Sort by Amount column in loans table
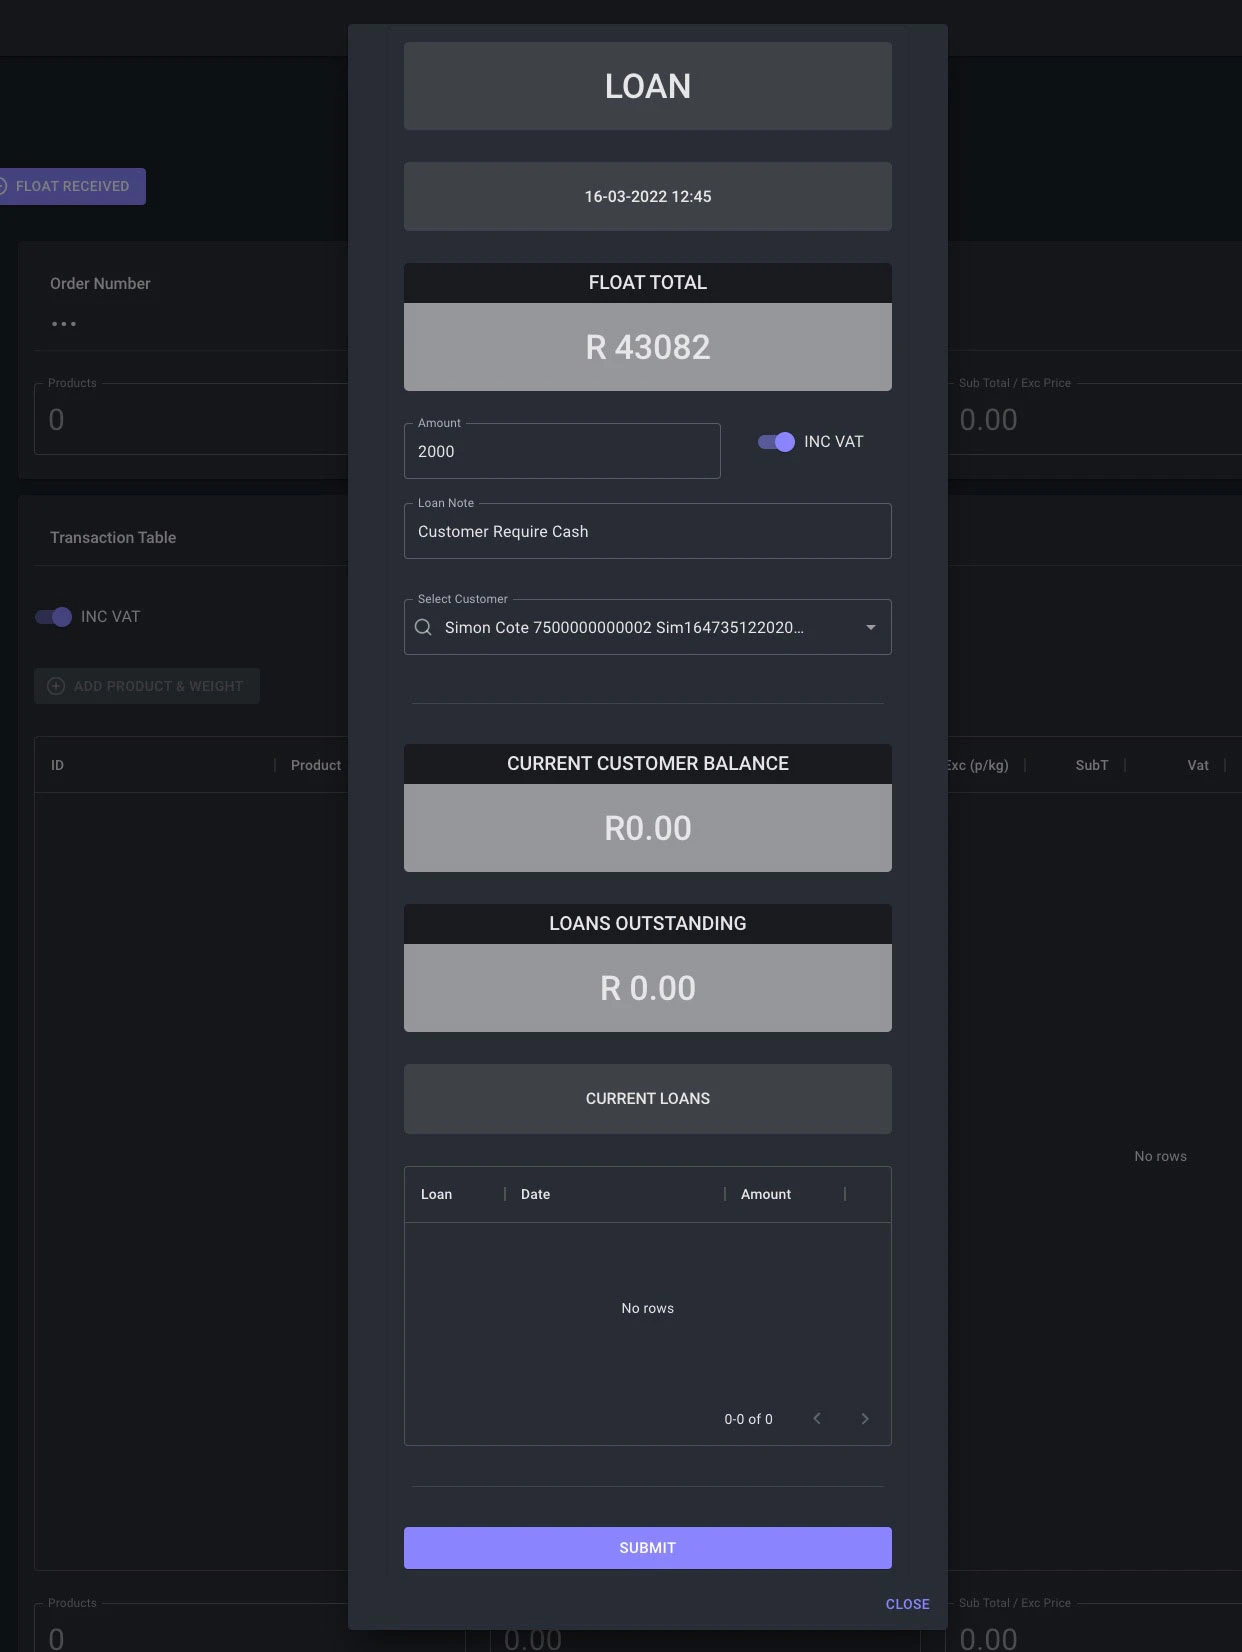 click(x=765, y=1194)
